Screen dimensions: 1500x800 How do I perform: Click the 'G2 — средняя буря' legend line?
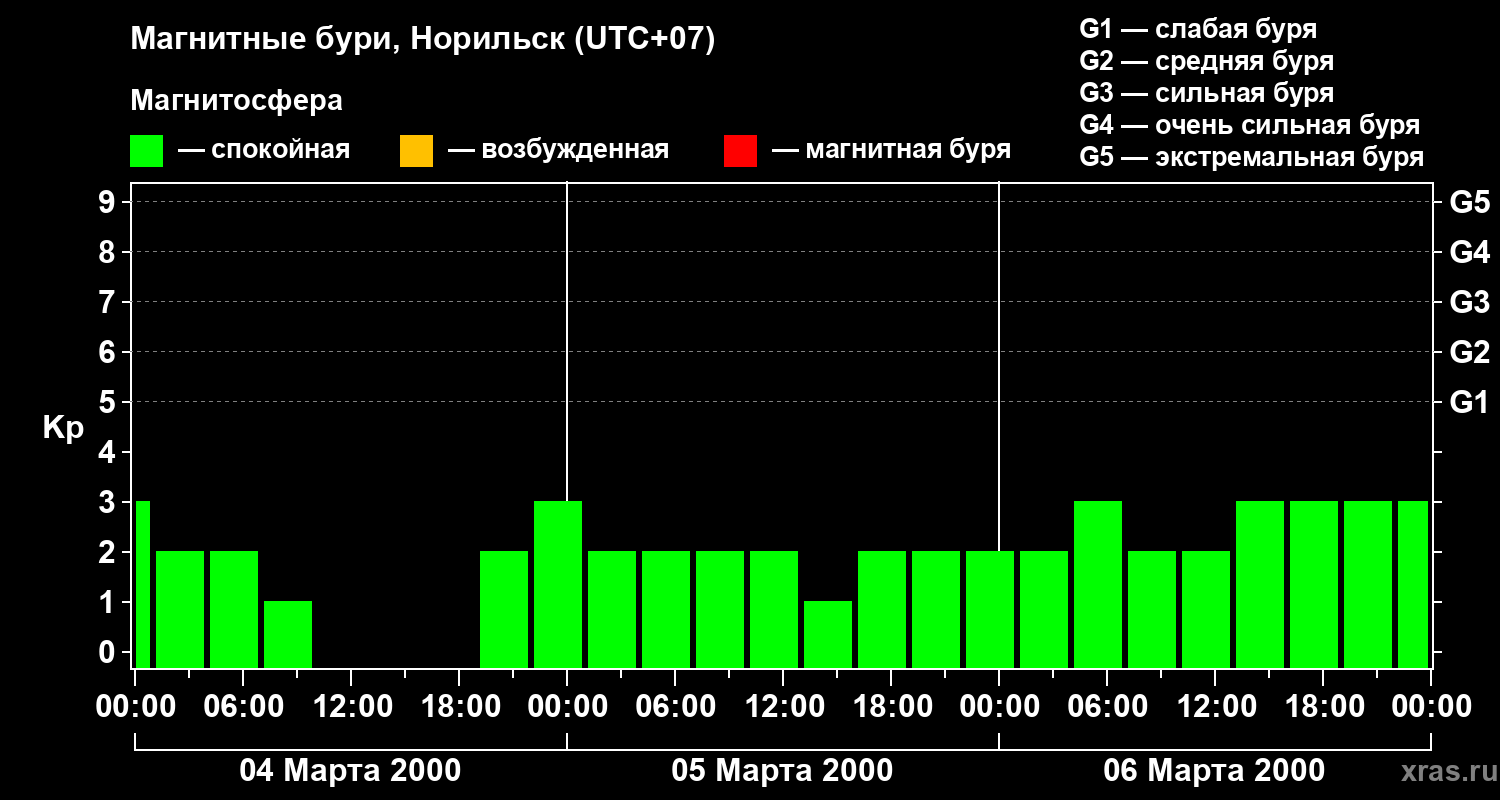(x=1206, y=61)
